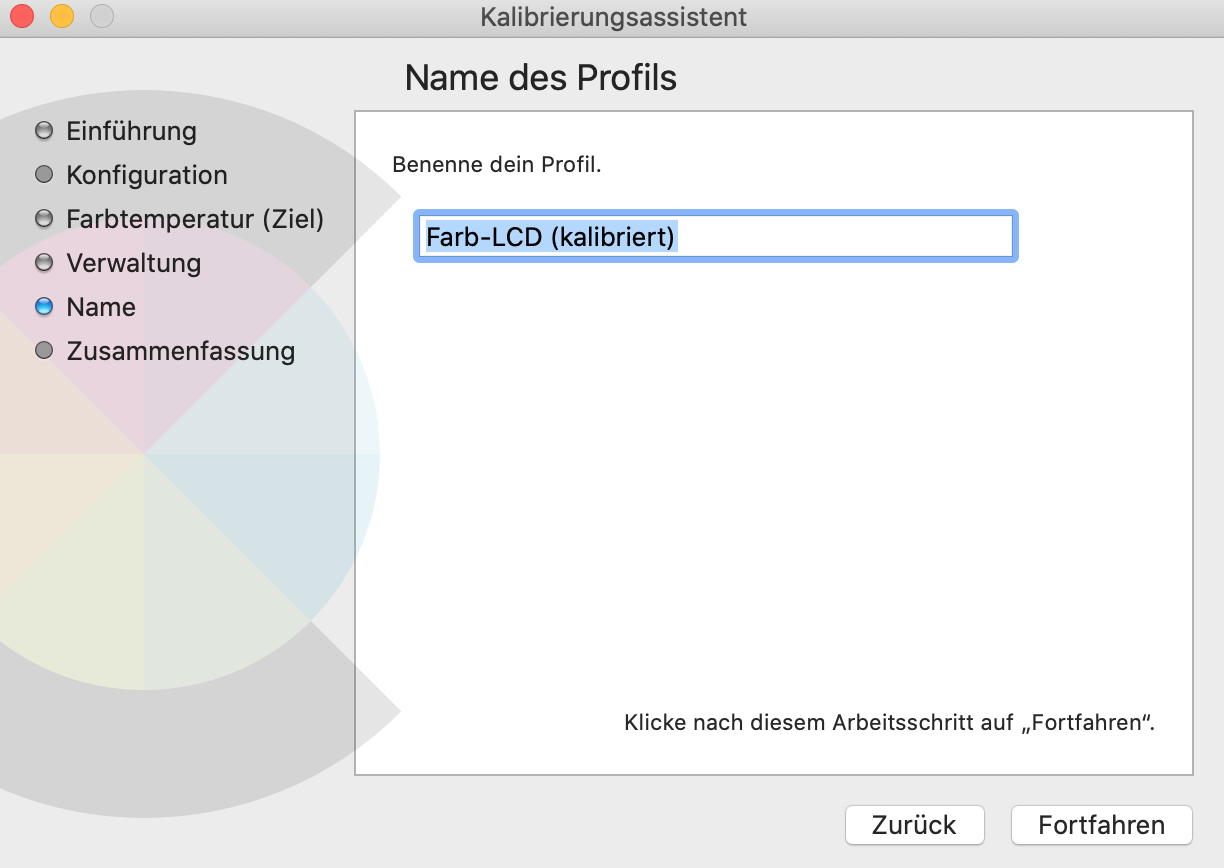Image resolution: width=1224 pixels, height=868 pixels.
Task: Click the Fortfahren button
Action: [x=1101, y=825]
